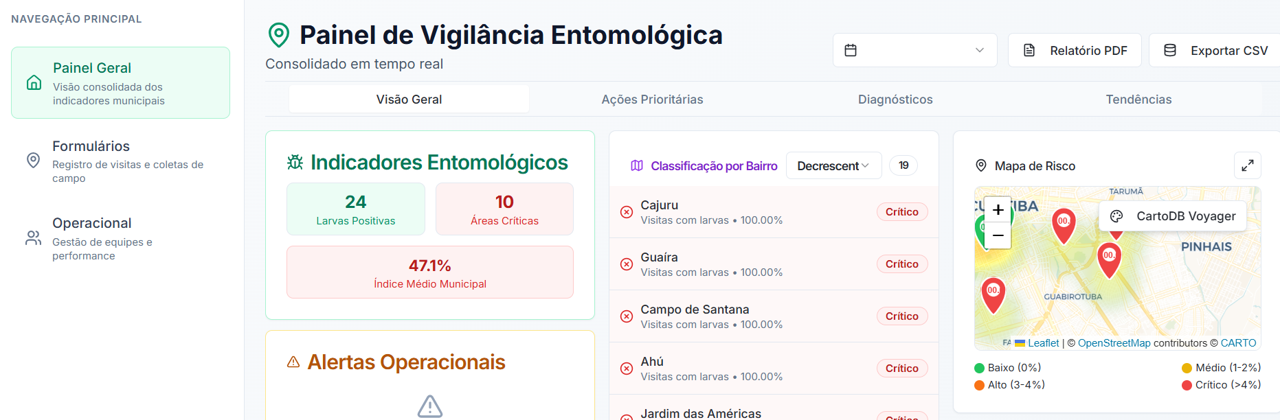Download the Relatório PDF report
The image size is (1280, 420).
1075,50
